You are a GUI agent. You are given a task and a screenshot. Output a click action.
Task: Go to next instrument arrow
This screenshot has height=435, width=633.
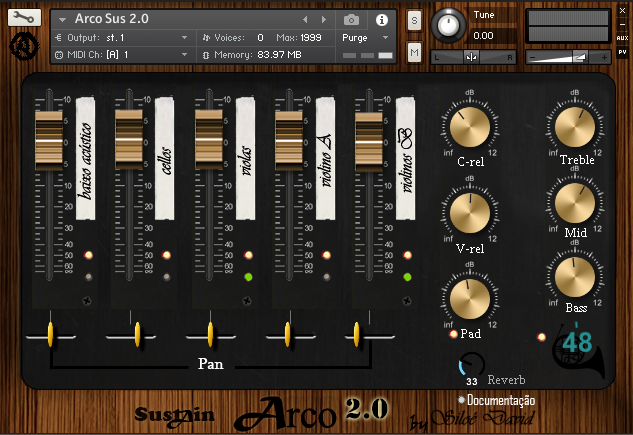tap(322, 19)
